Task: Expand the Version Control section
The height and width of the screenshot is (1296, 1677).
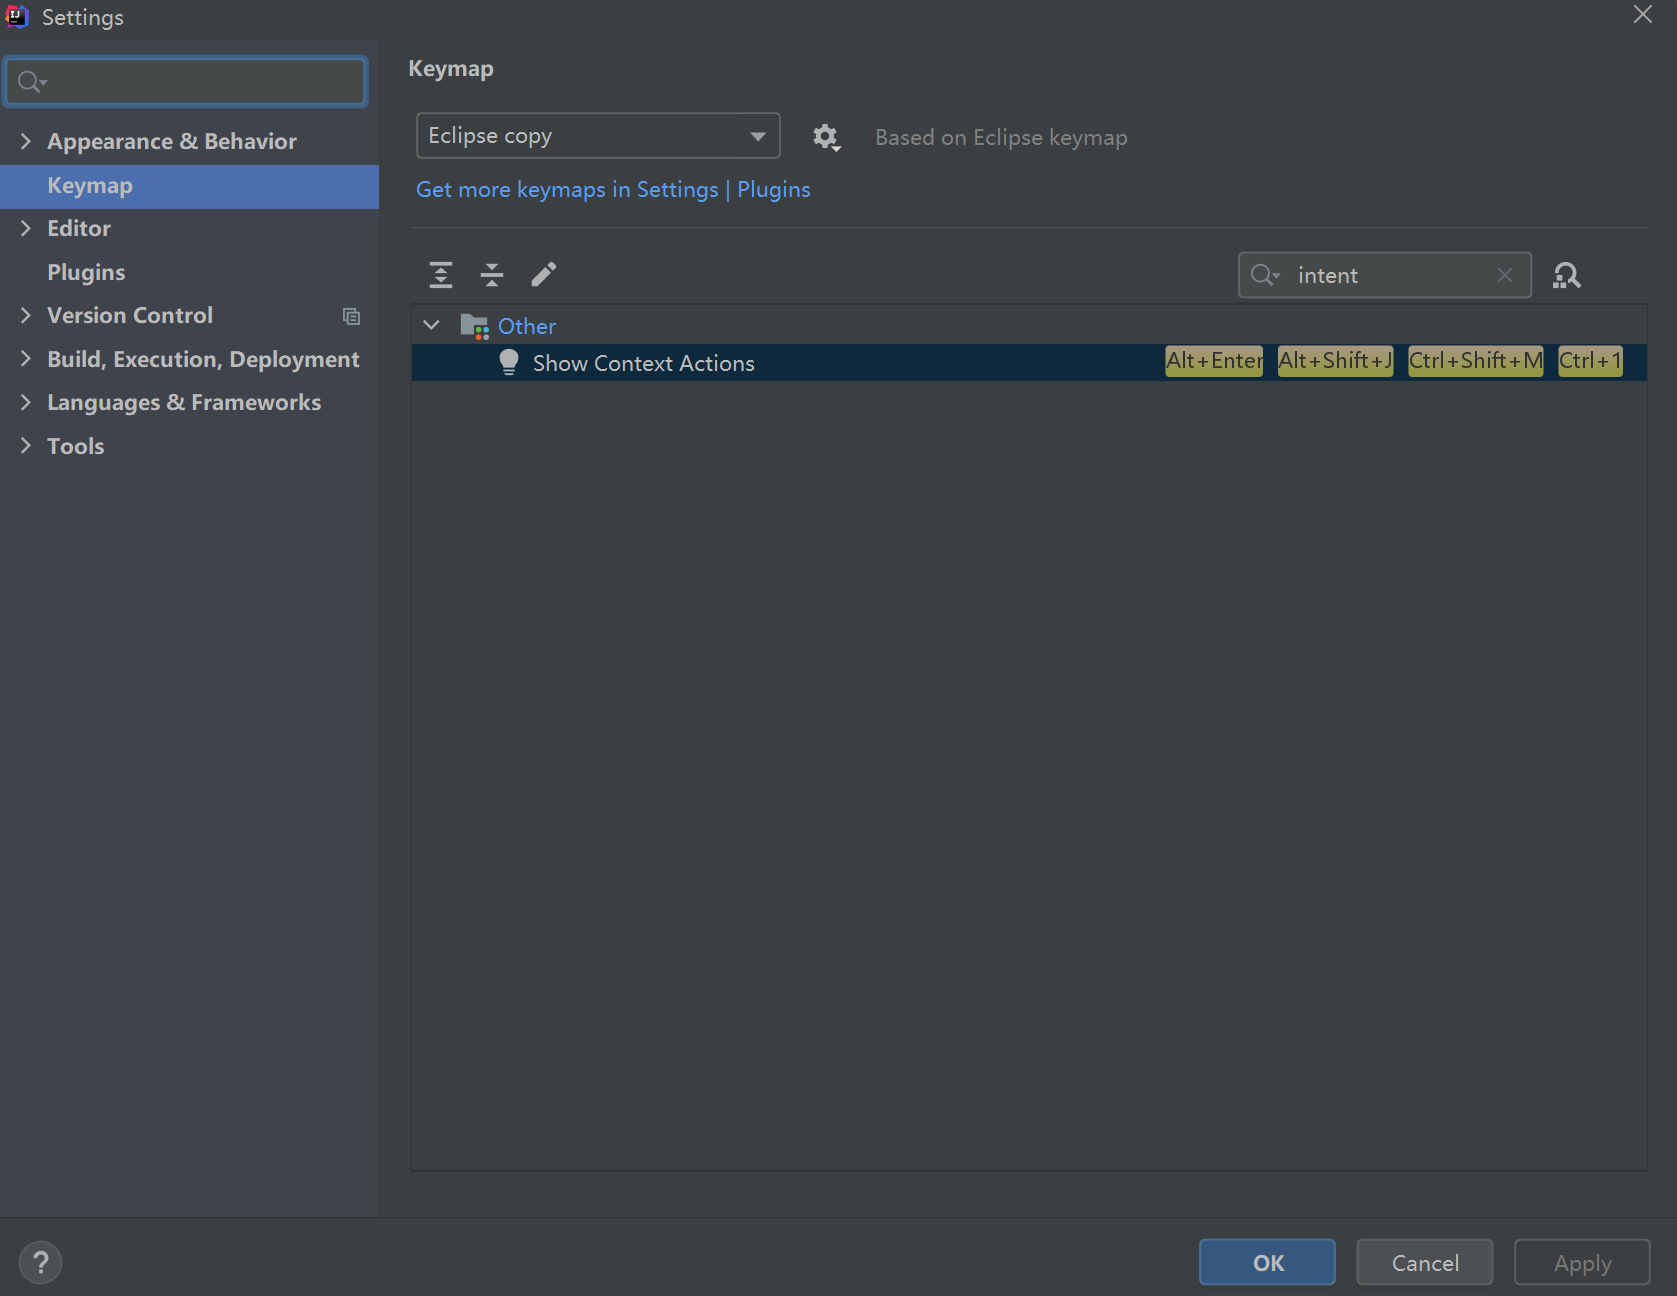Action: click(25, 315)
